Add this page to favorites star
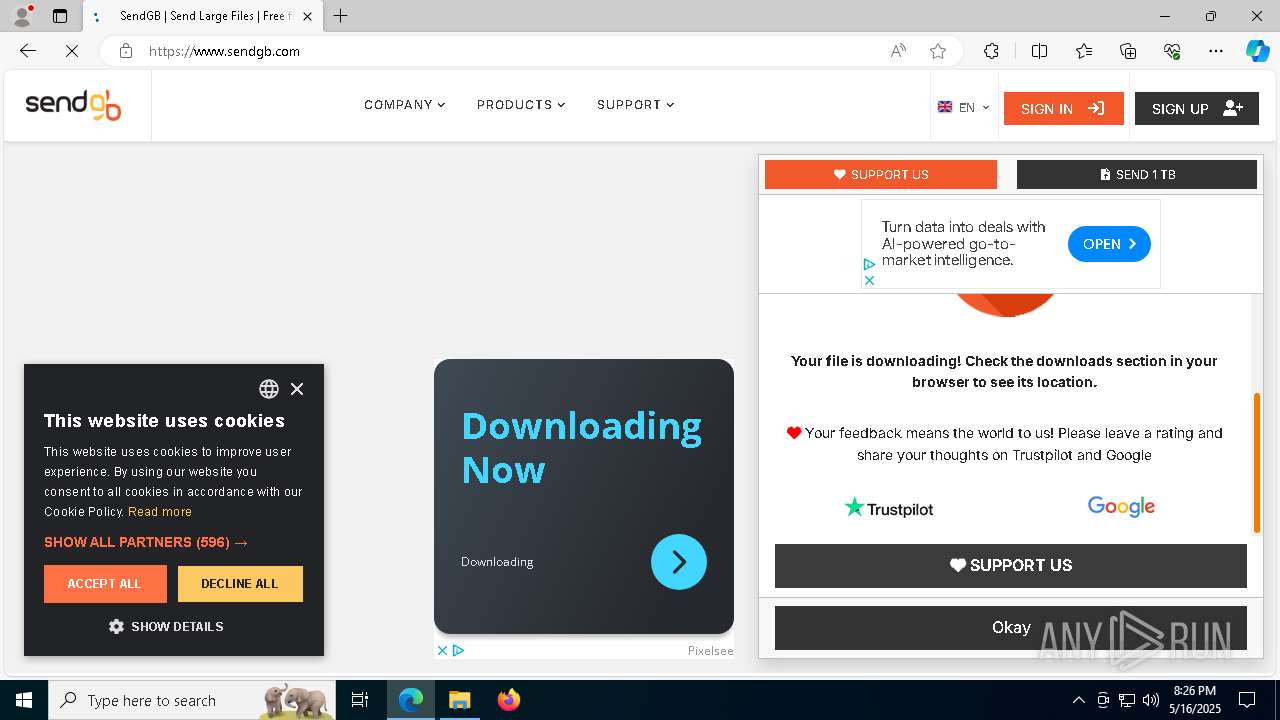The height and width of the screenshot is (720, 1280). click(x=938, y=51)
